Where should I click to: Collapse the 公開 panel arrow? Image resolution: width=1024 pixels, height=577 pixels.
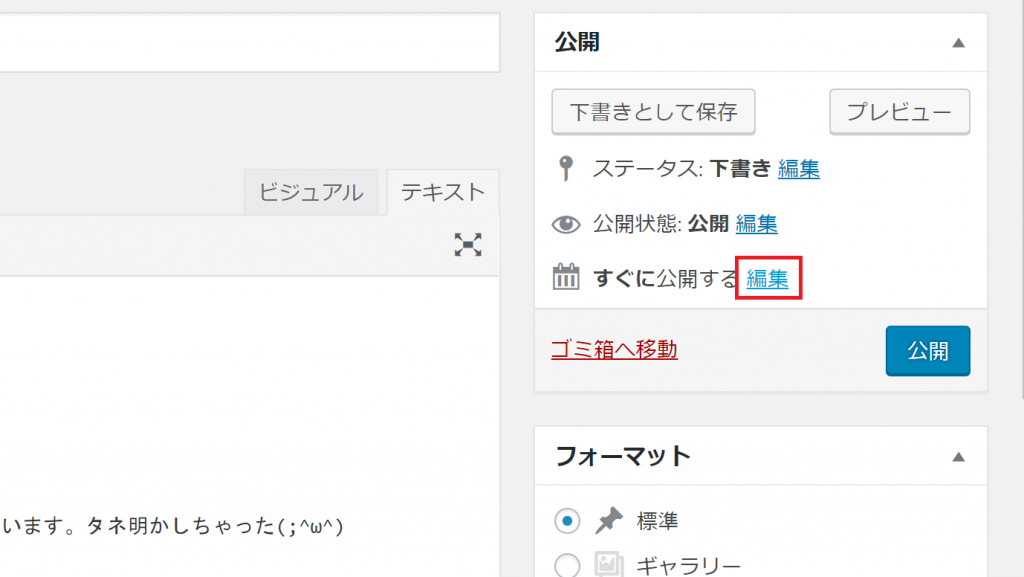point(958,43)
